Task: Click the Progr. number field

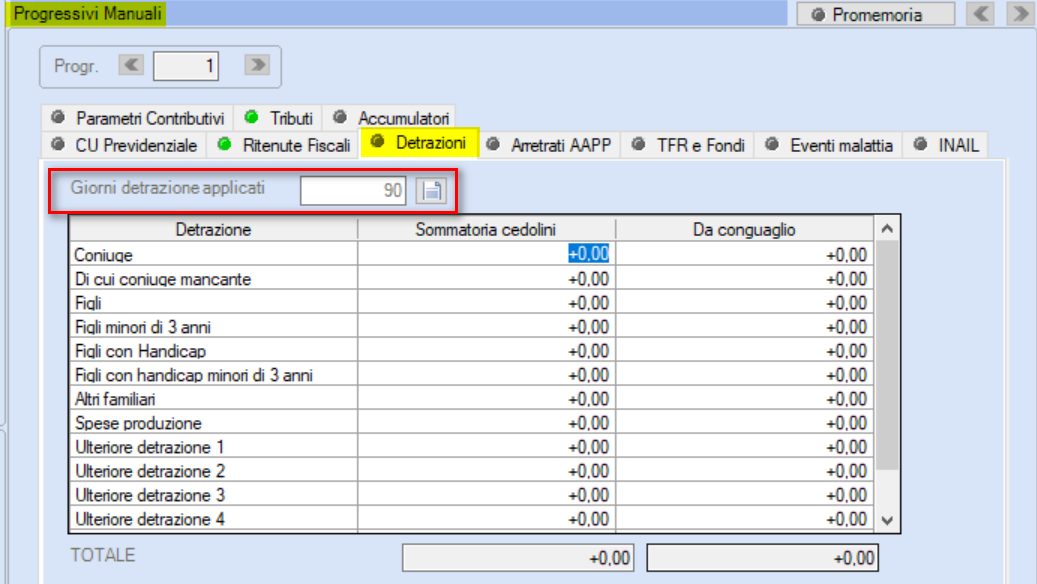Action: click(x=186, y=65)
